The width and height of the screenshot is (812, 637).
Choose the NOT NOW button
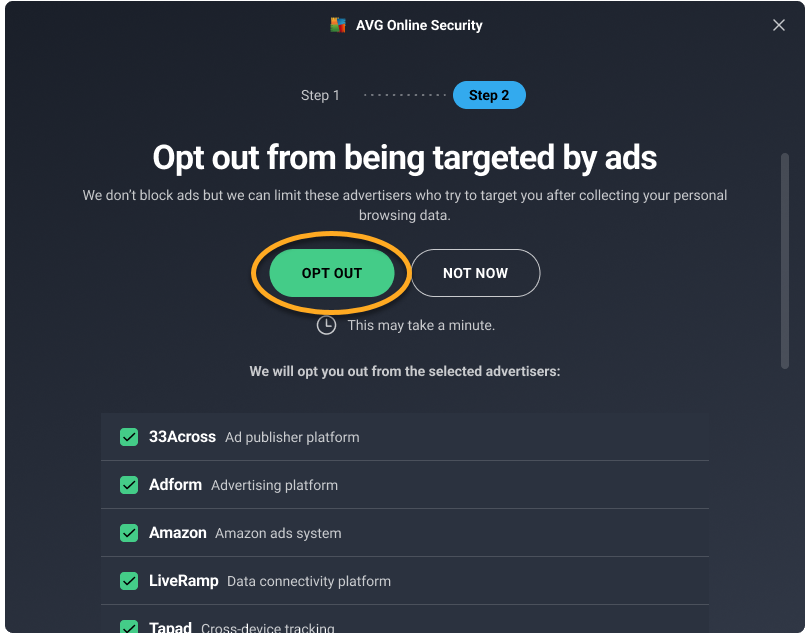(475, 273)
